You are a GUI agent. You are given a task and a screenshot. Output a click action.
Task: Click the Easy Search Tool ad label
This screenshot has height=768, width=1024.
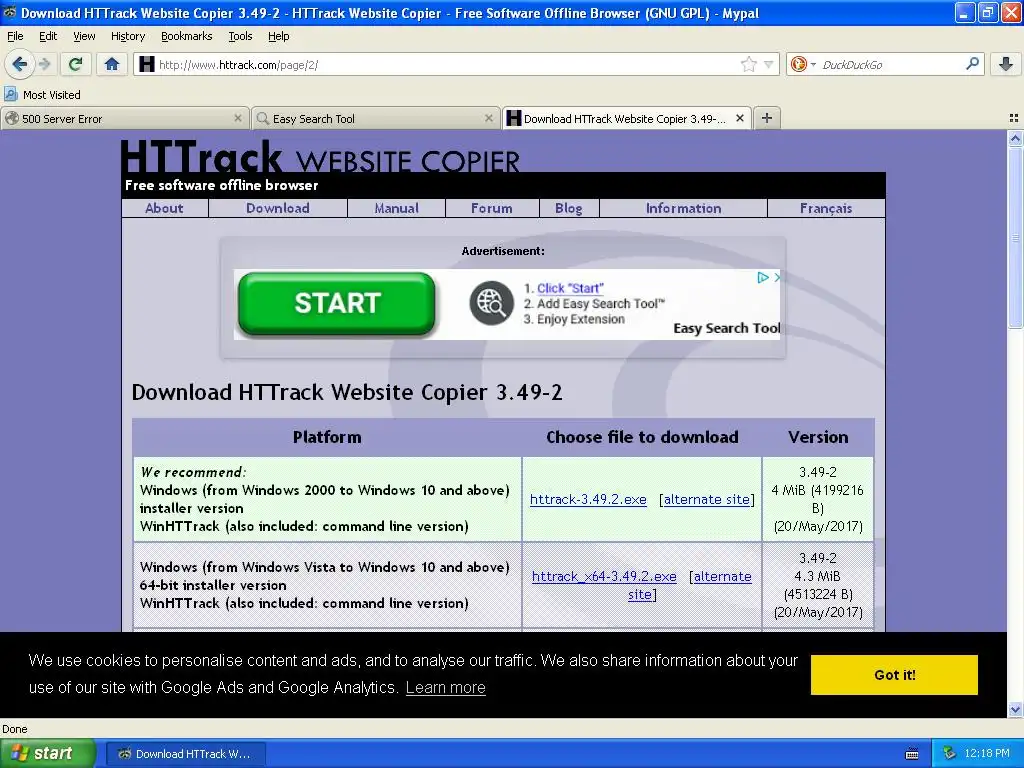[x=727, y=328]
